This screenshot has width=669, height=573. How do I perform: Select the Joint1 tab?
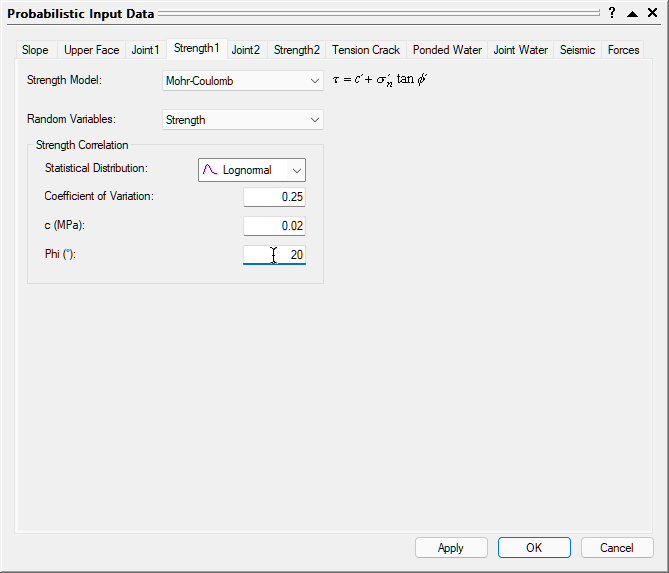pos(145,50)
